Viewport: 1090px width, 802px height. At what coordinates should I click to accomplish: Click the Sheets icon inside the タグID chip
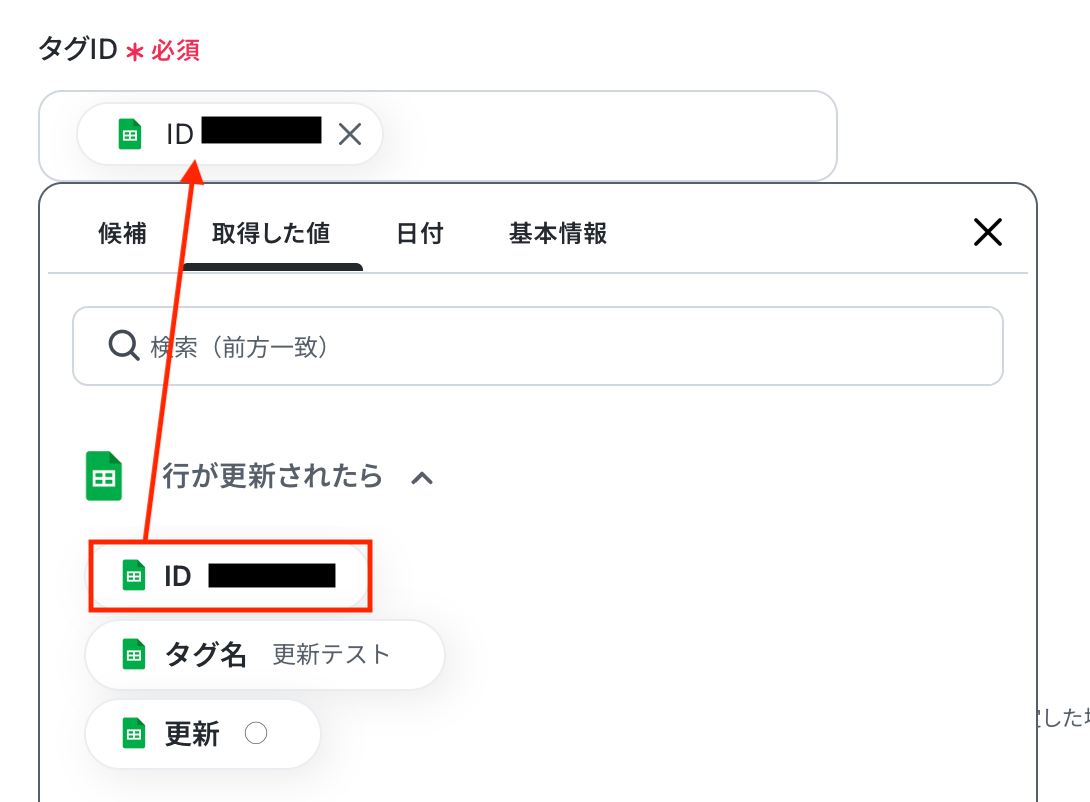(x=130, y=134)
